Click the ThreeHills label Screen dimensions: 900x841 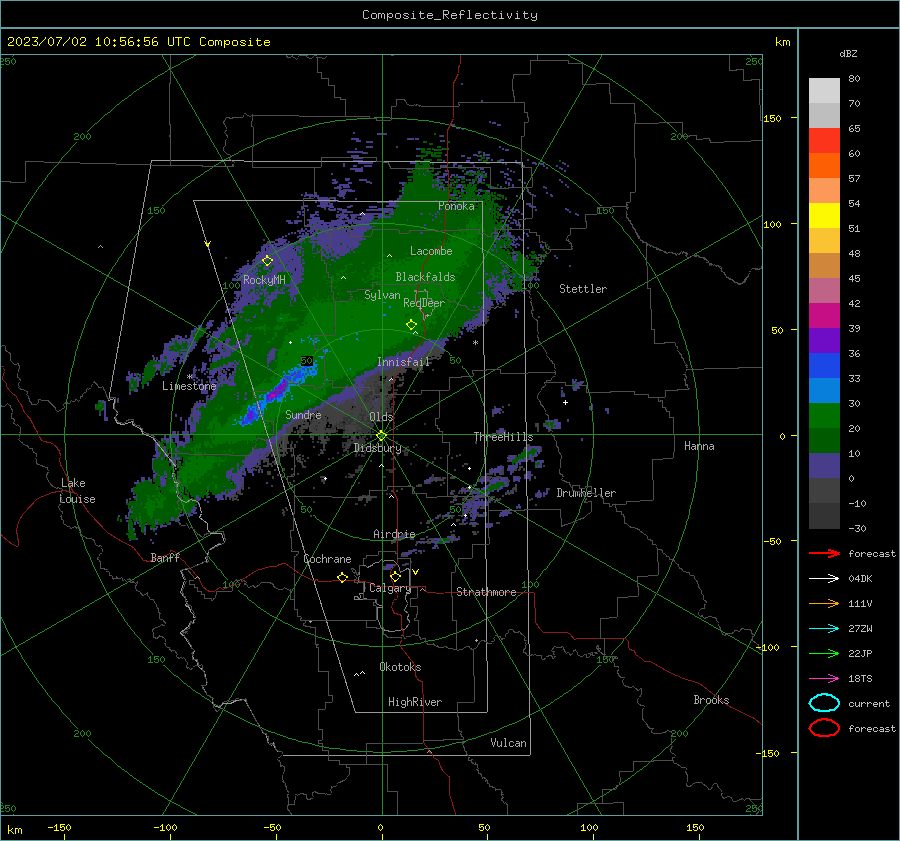coord(503,437)
